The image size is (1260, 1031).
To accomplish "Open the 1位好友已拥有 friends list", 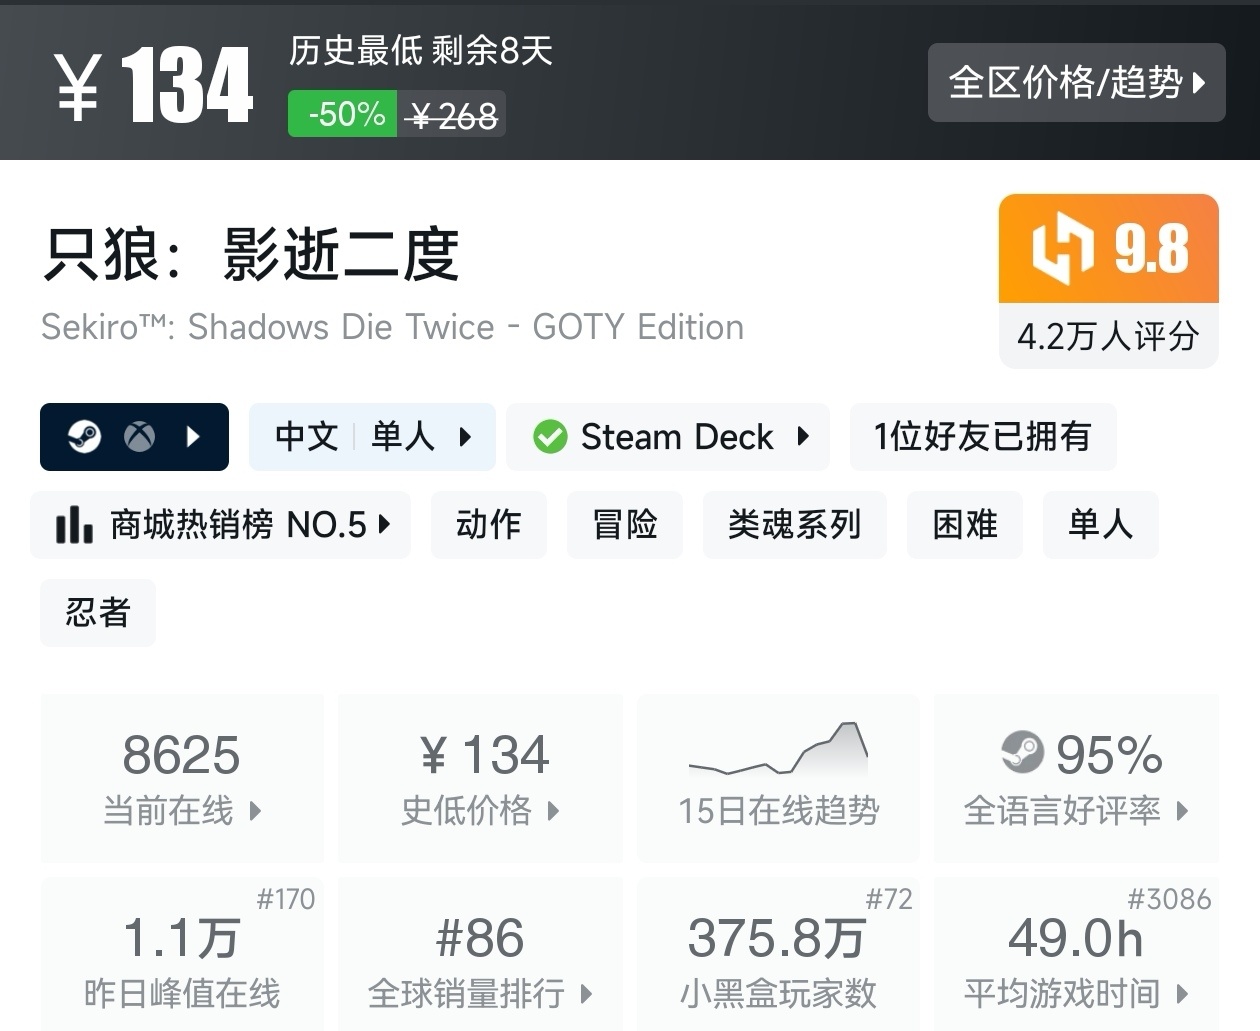I will coord(982,437).
